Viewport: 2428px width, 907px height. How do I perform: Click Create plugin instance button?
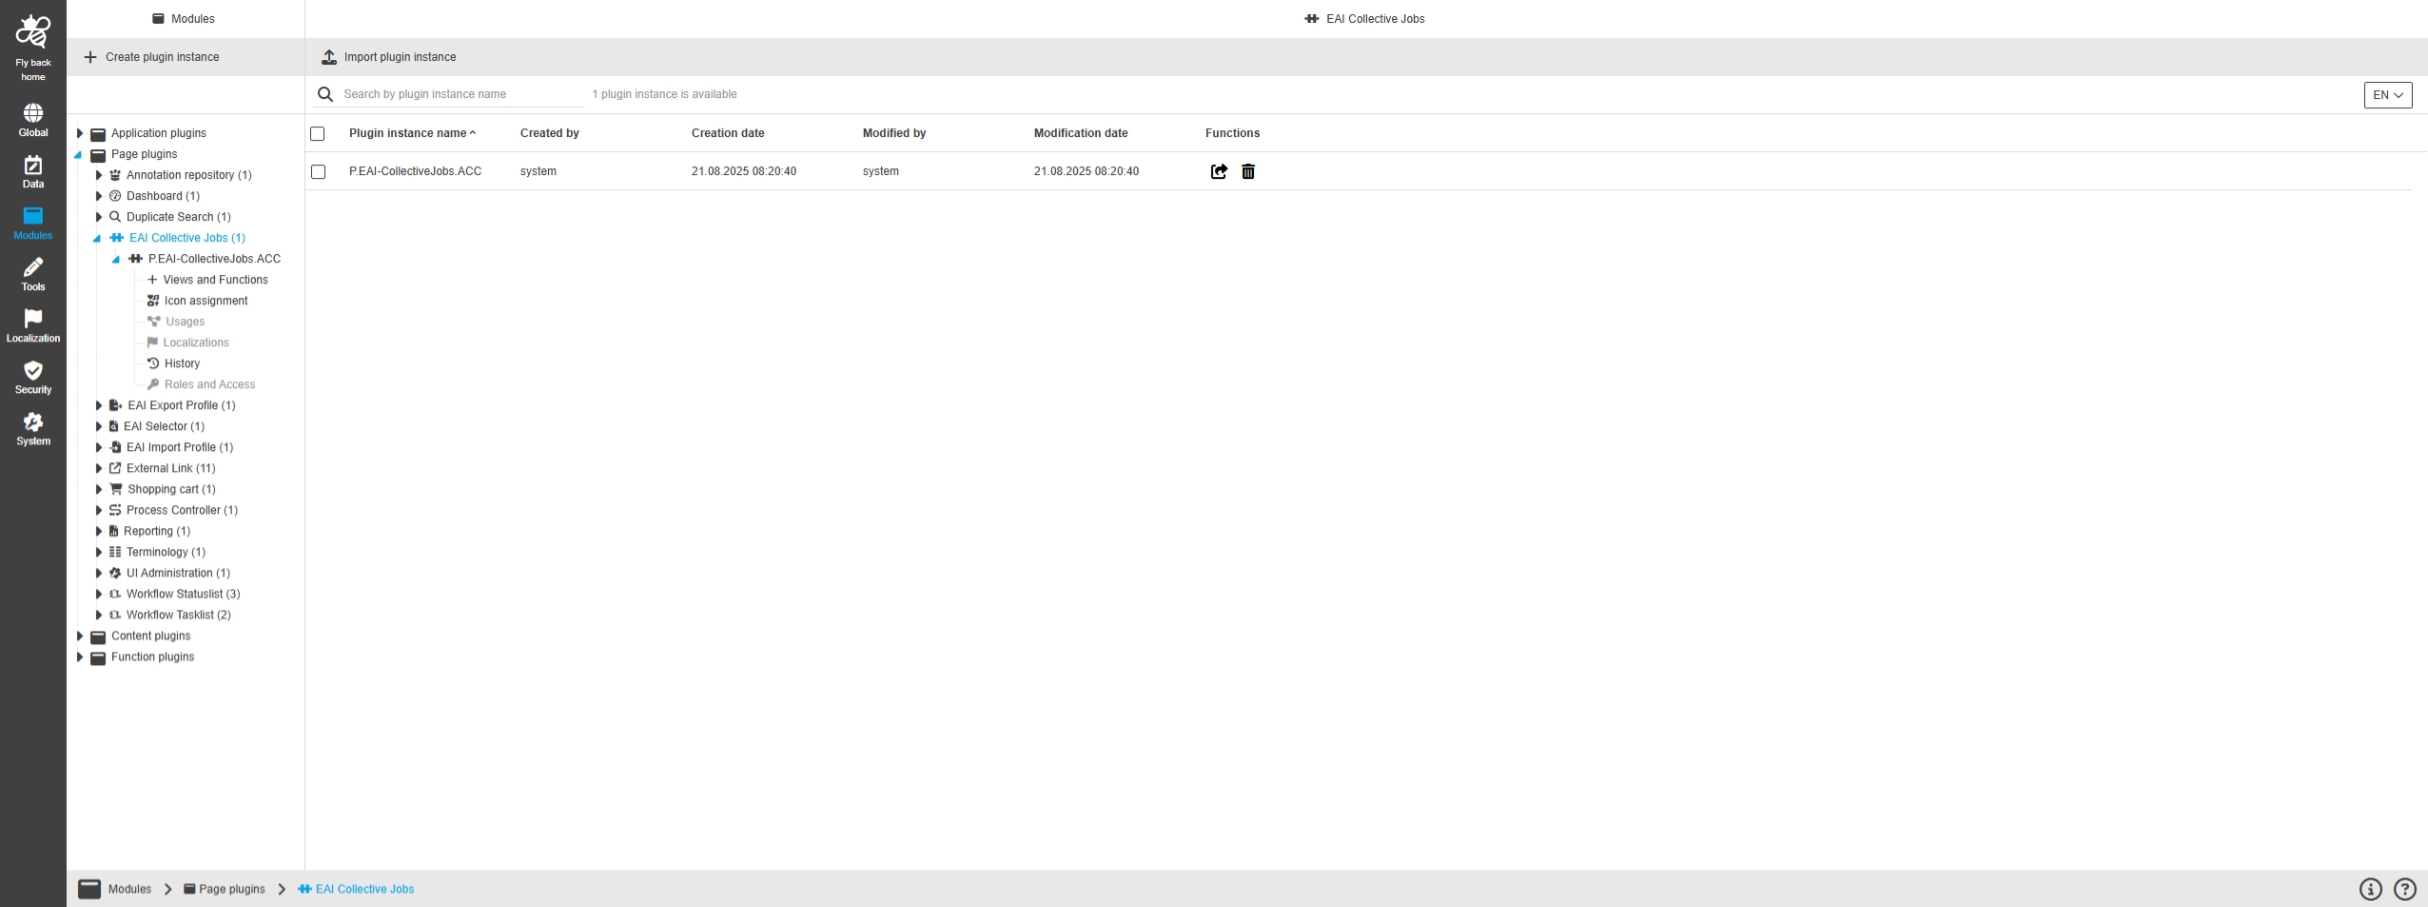[152, 57]
